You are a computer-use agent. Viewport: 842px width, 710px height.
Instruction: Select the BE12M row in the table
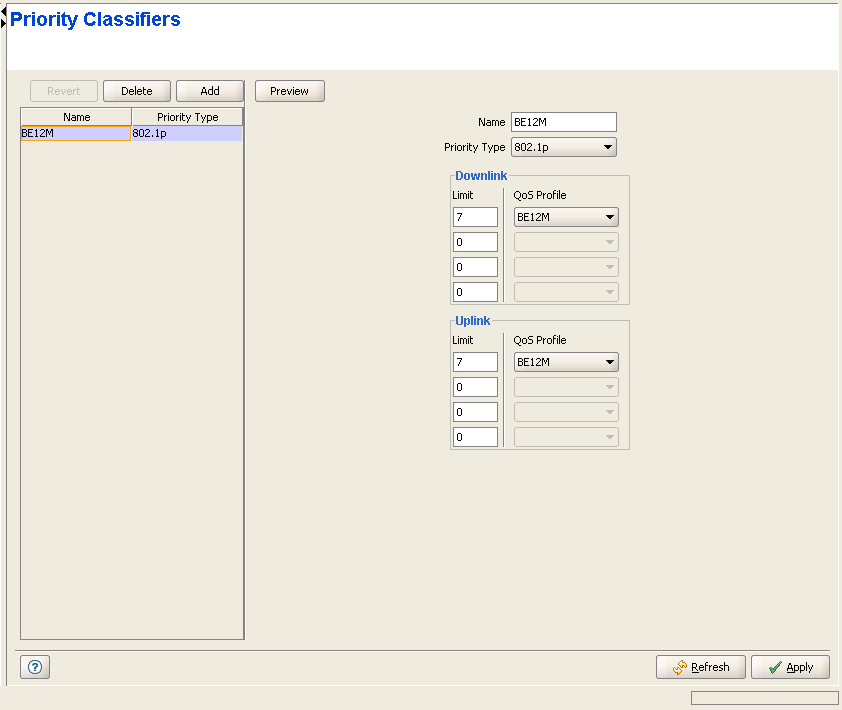point(75,133)
